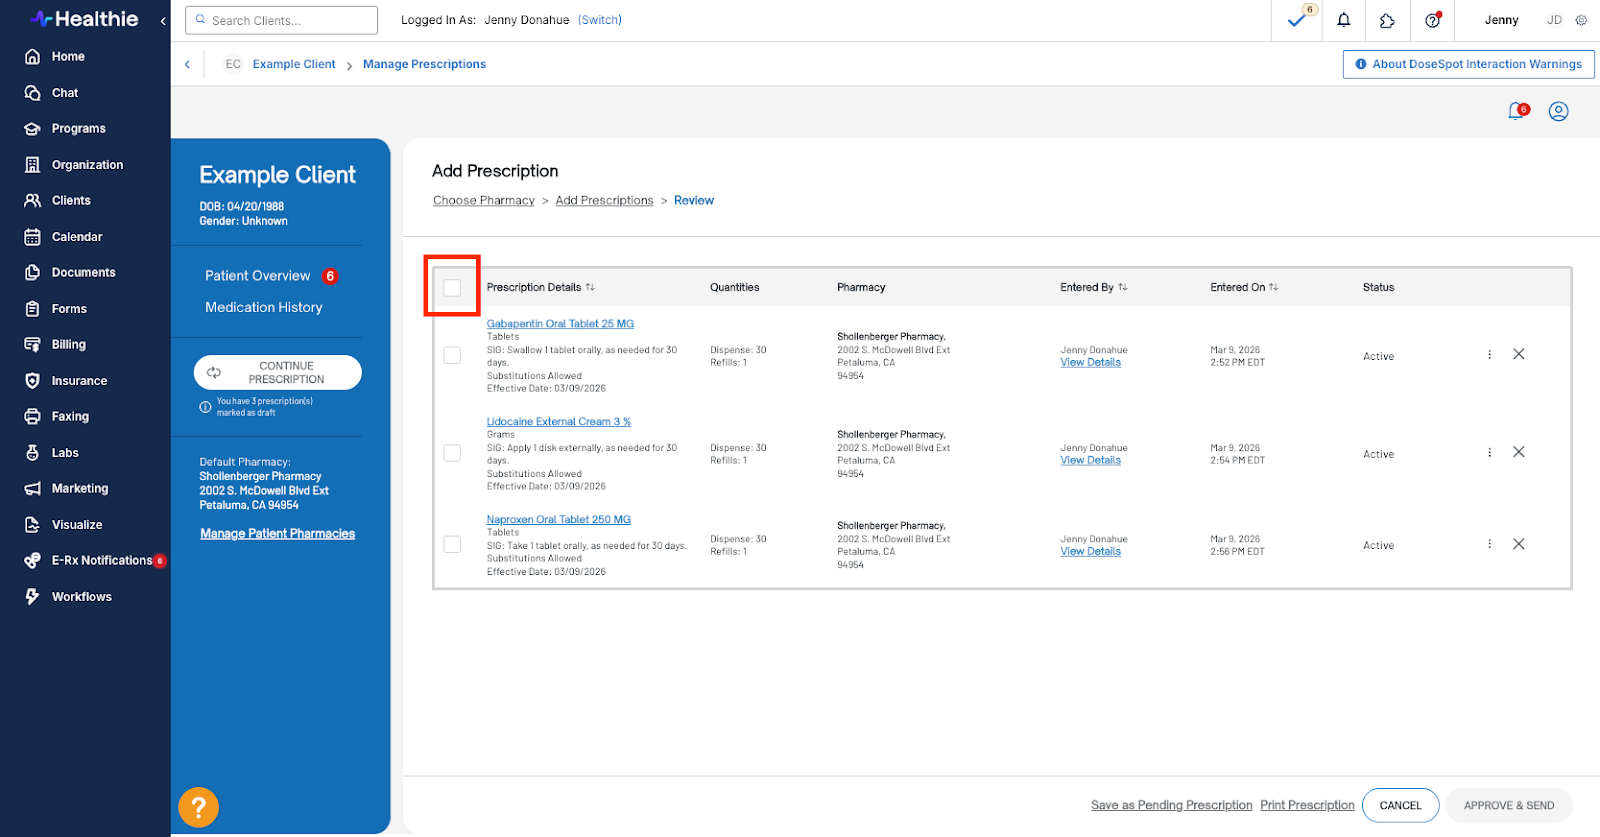The height and width of the screenshot is (837, 1600).
Task: Collapse the Healthie sidebar chevron
Action: [163, 20]
